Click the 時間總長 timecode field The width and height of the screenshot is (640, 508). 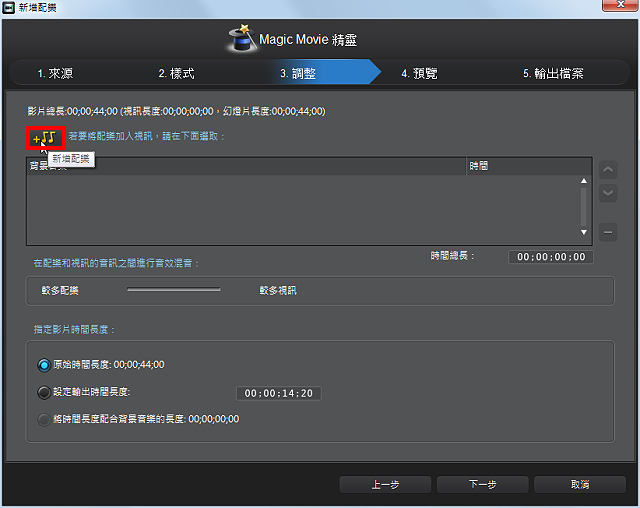551,257
